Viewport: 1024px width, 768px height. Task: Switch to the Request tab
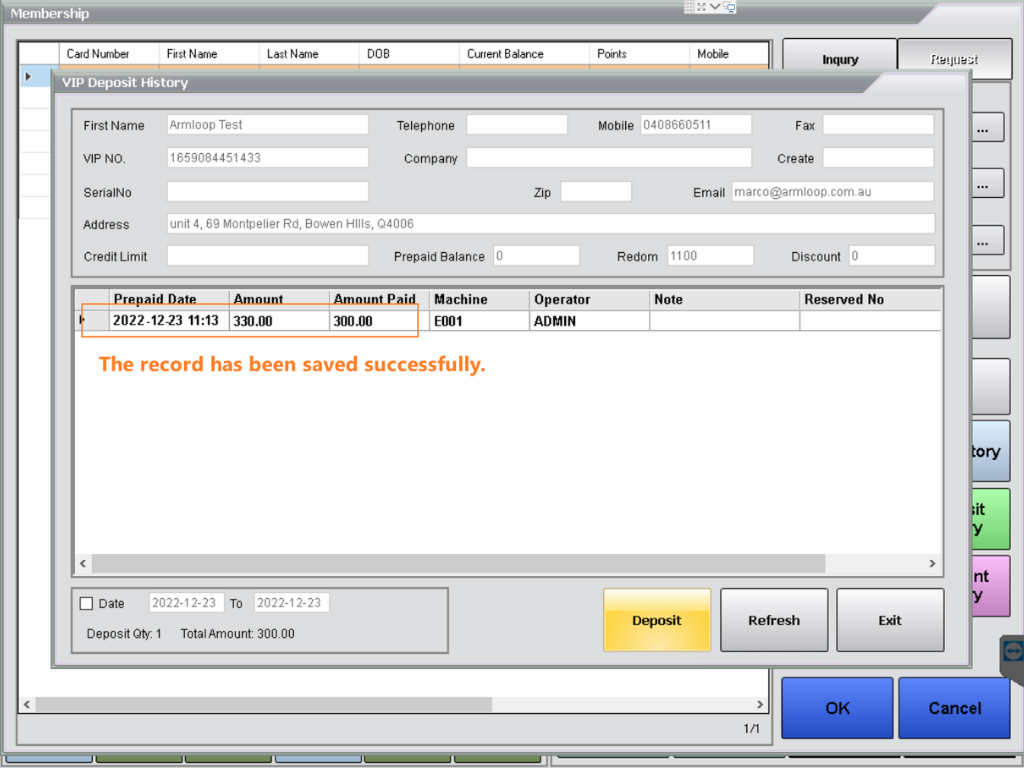(953, 59)
